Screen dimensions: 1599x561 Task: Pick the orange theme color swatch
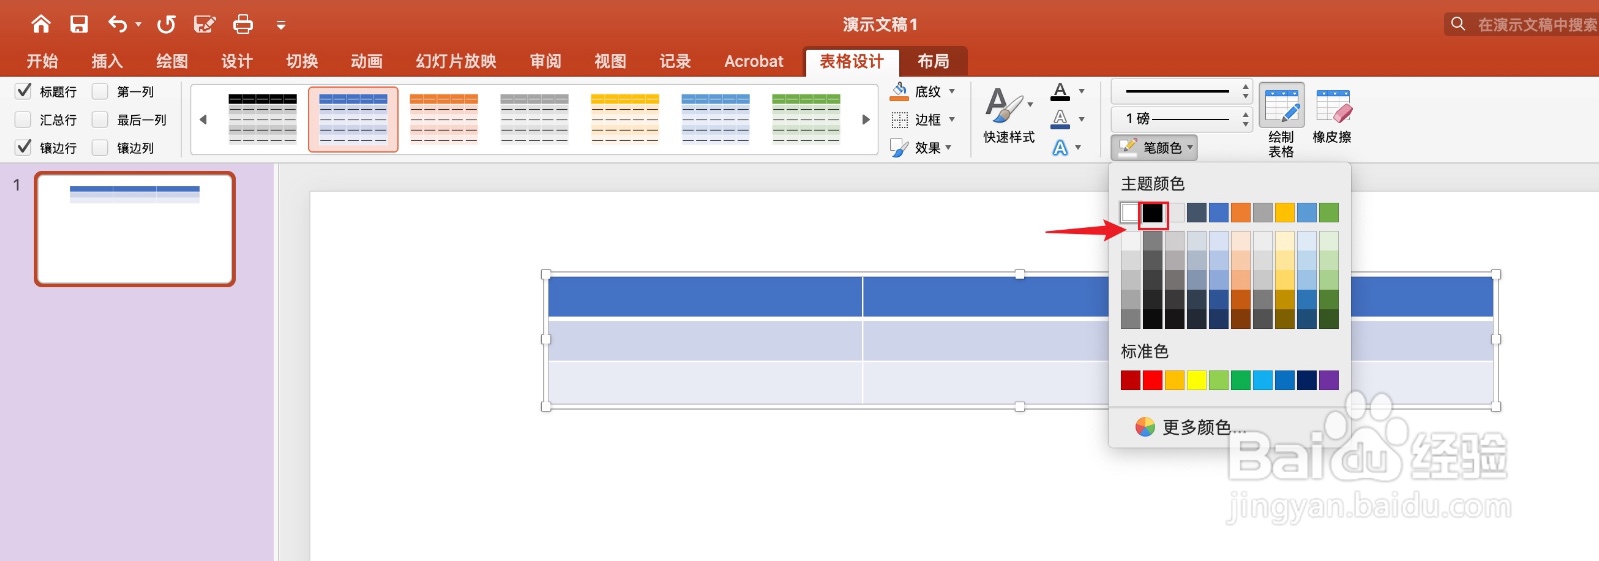(x=1241, y=213)
